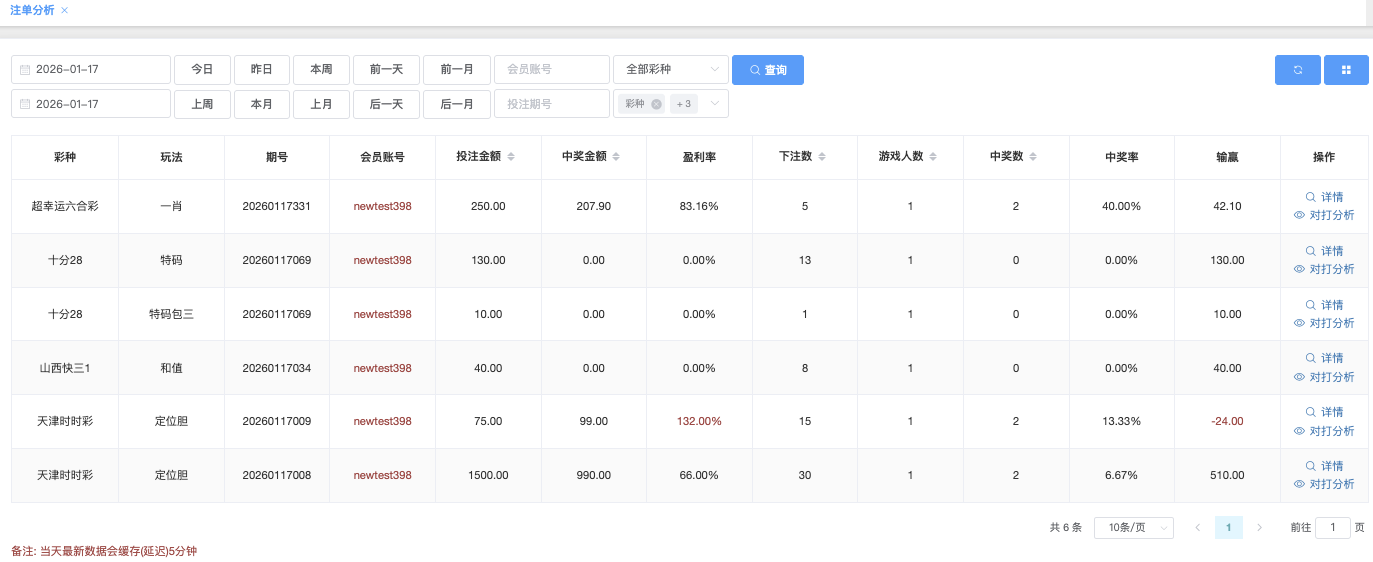Switch to the 注单分析 tab
This screenshot has width=1373, height=562.
[x=32, y=10]
